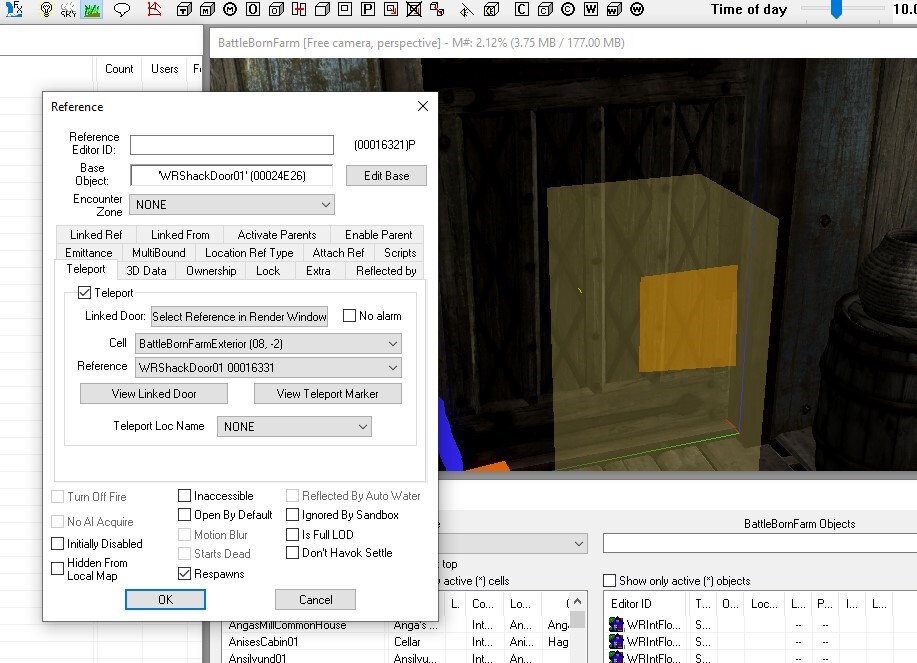Click Select Reference in Render Window
917x663 pixels.
click(x=239, y=316)
